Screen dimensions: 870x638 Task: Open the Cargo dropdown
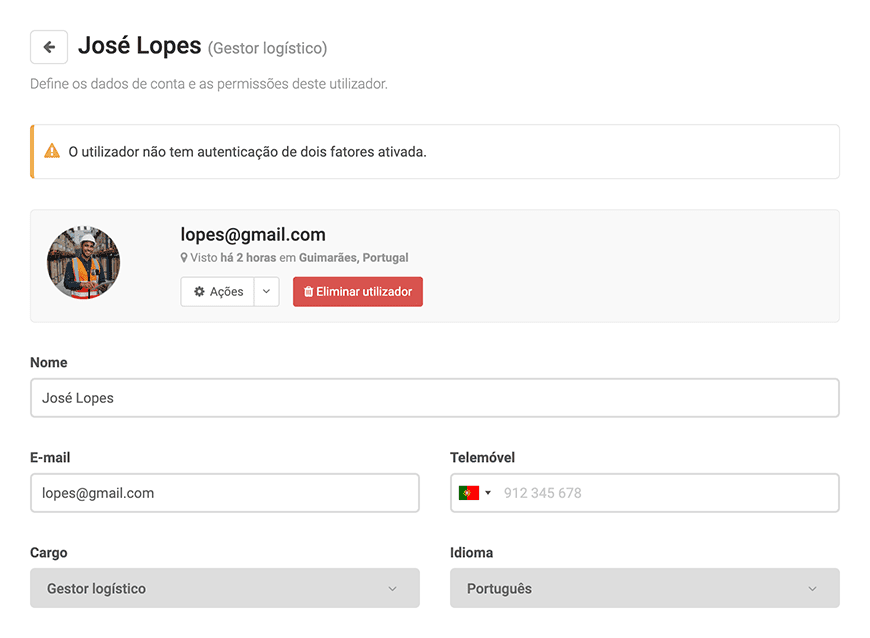pos(225,588)
